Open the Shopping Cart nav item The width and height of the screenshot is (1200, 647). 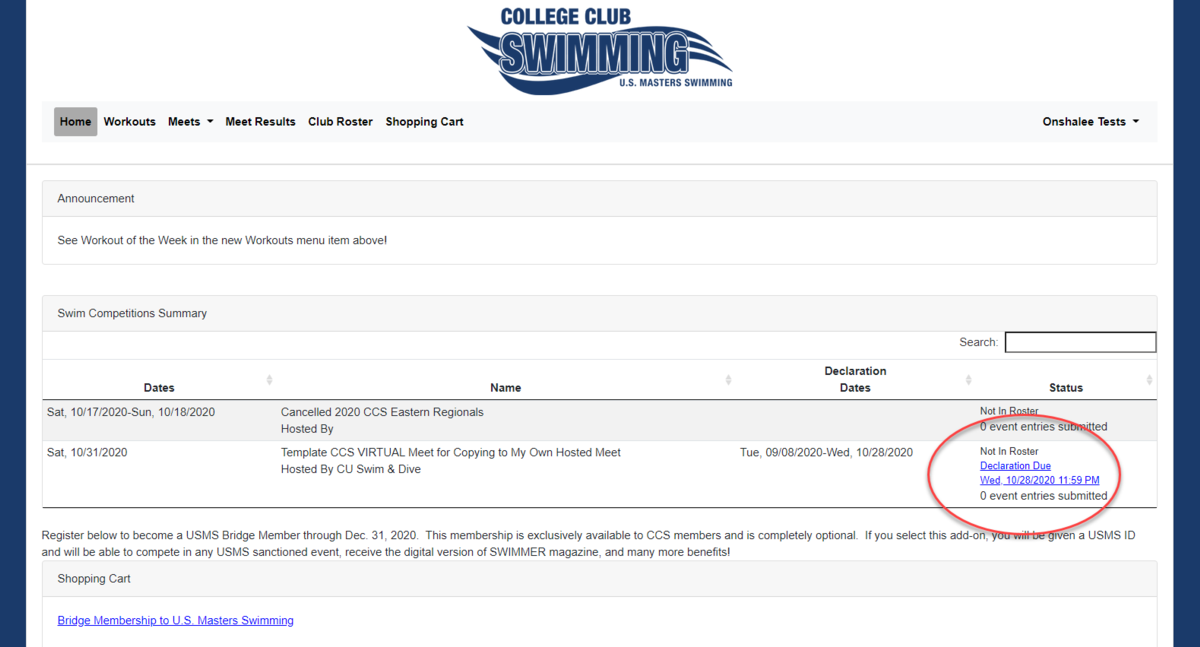[x=424, y=122]
